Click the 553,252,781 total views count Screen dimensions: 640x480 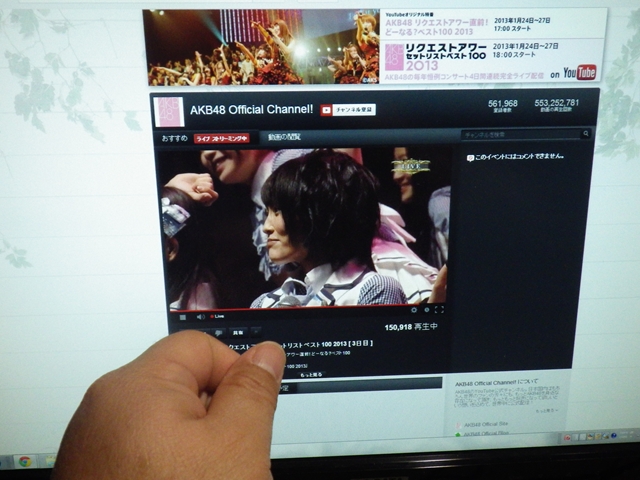557,102
